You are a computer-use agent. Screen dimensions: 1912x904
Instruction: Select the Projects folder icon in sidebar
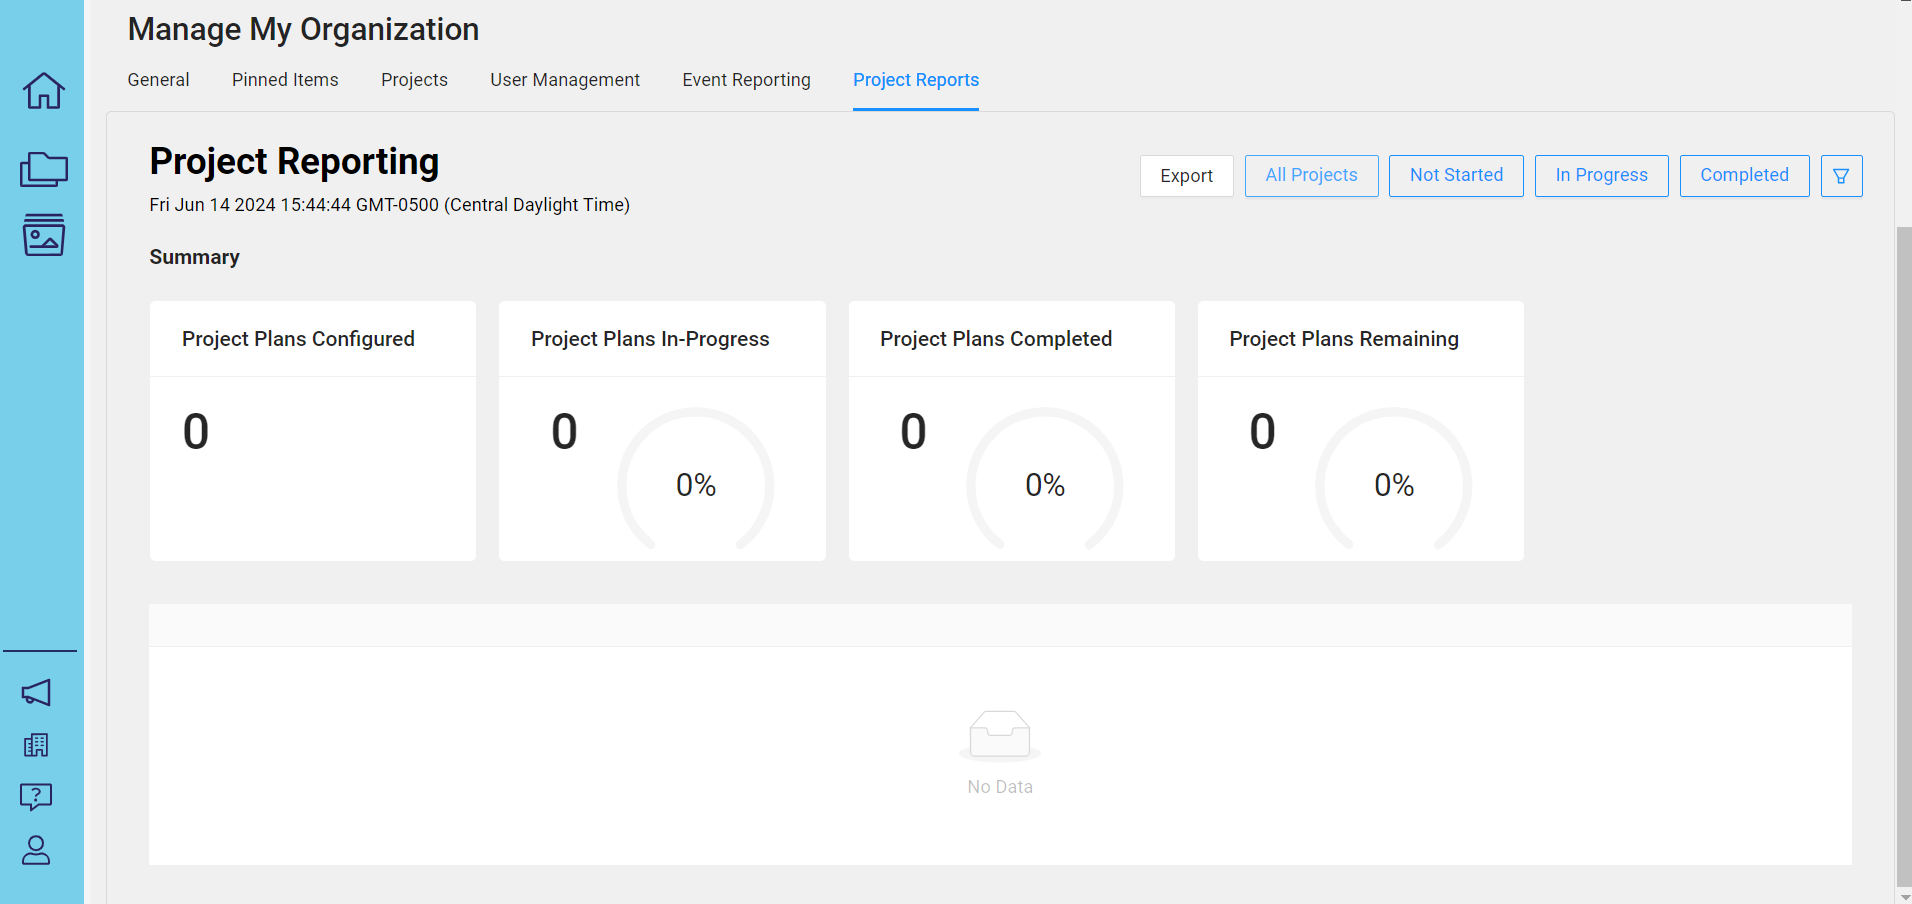[x=43, y=168]
